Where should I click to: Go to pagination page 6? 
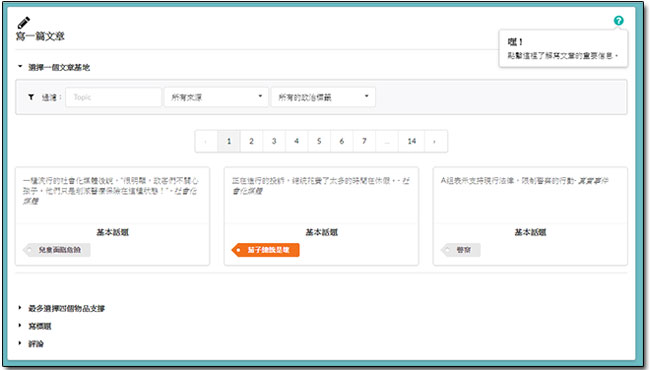pos(342,141)
